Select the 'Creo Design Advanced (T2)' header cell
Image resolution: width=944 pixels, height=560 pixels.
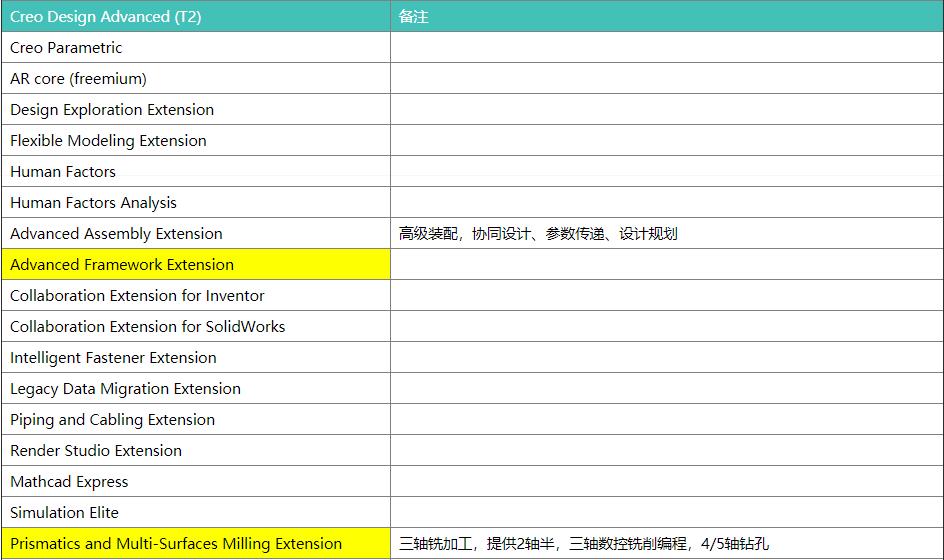coord(196,16)
